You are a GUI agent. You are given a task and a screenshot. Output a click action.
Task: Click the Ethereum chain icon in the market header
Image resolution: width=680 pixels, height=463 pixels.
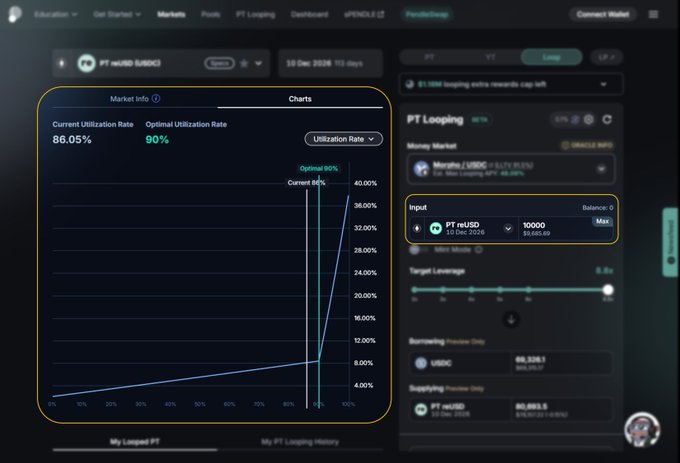click(62, 63)
